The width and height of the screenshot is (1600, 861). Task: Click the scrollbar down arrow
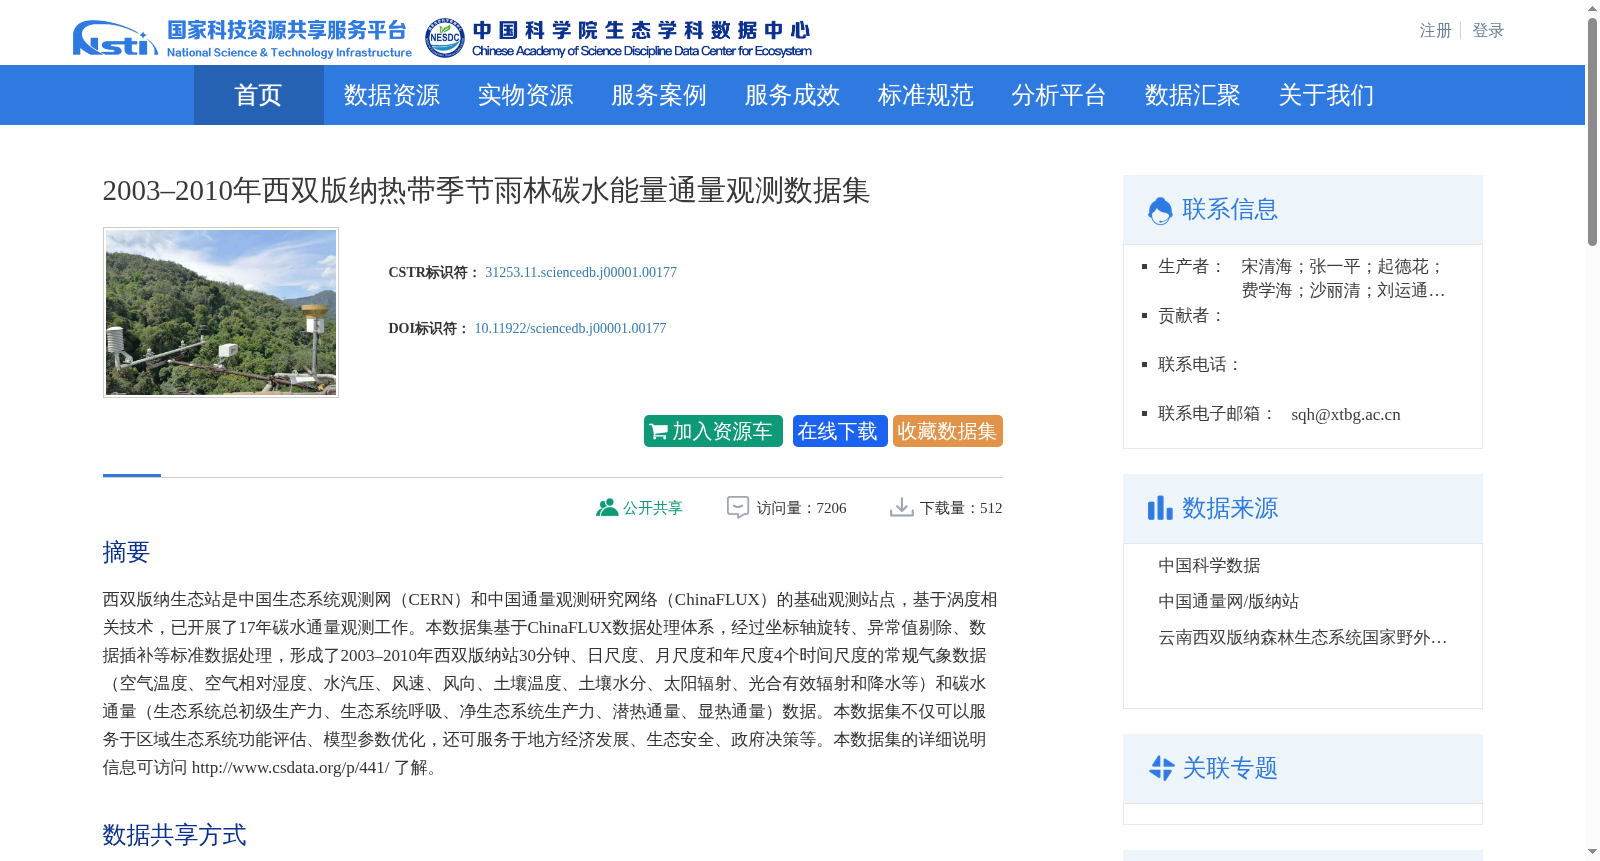tap(1592, 852)
